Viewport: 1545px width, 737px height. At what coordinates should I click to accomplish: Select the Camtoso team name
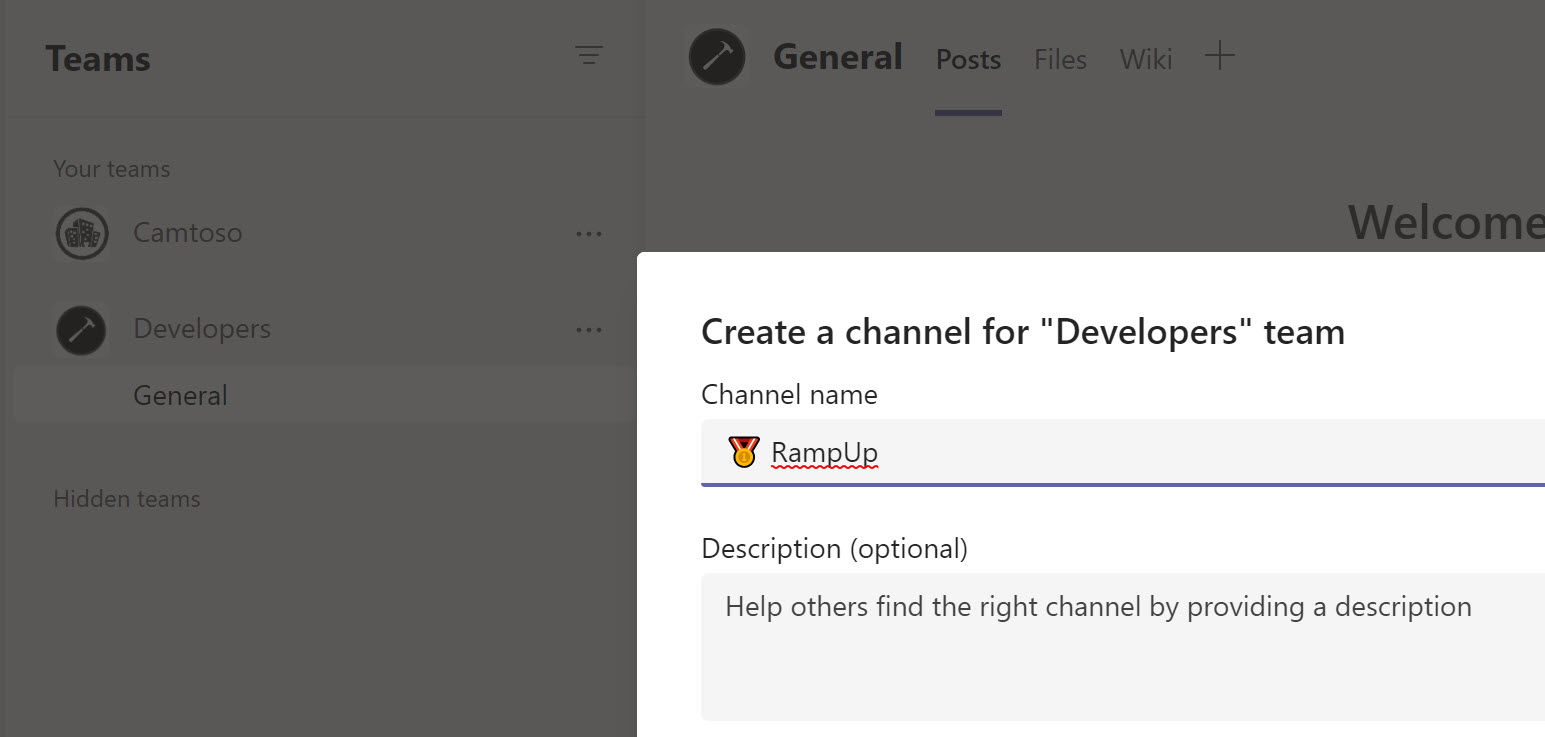(188, 234)
